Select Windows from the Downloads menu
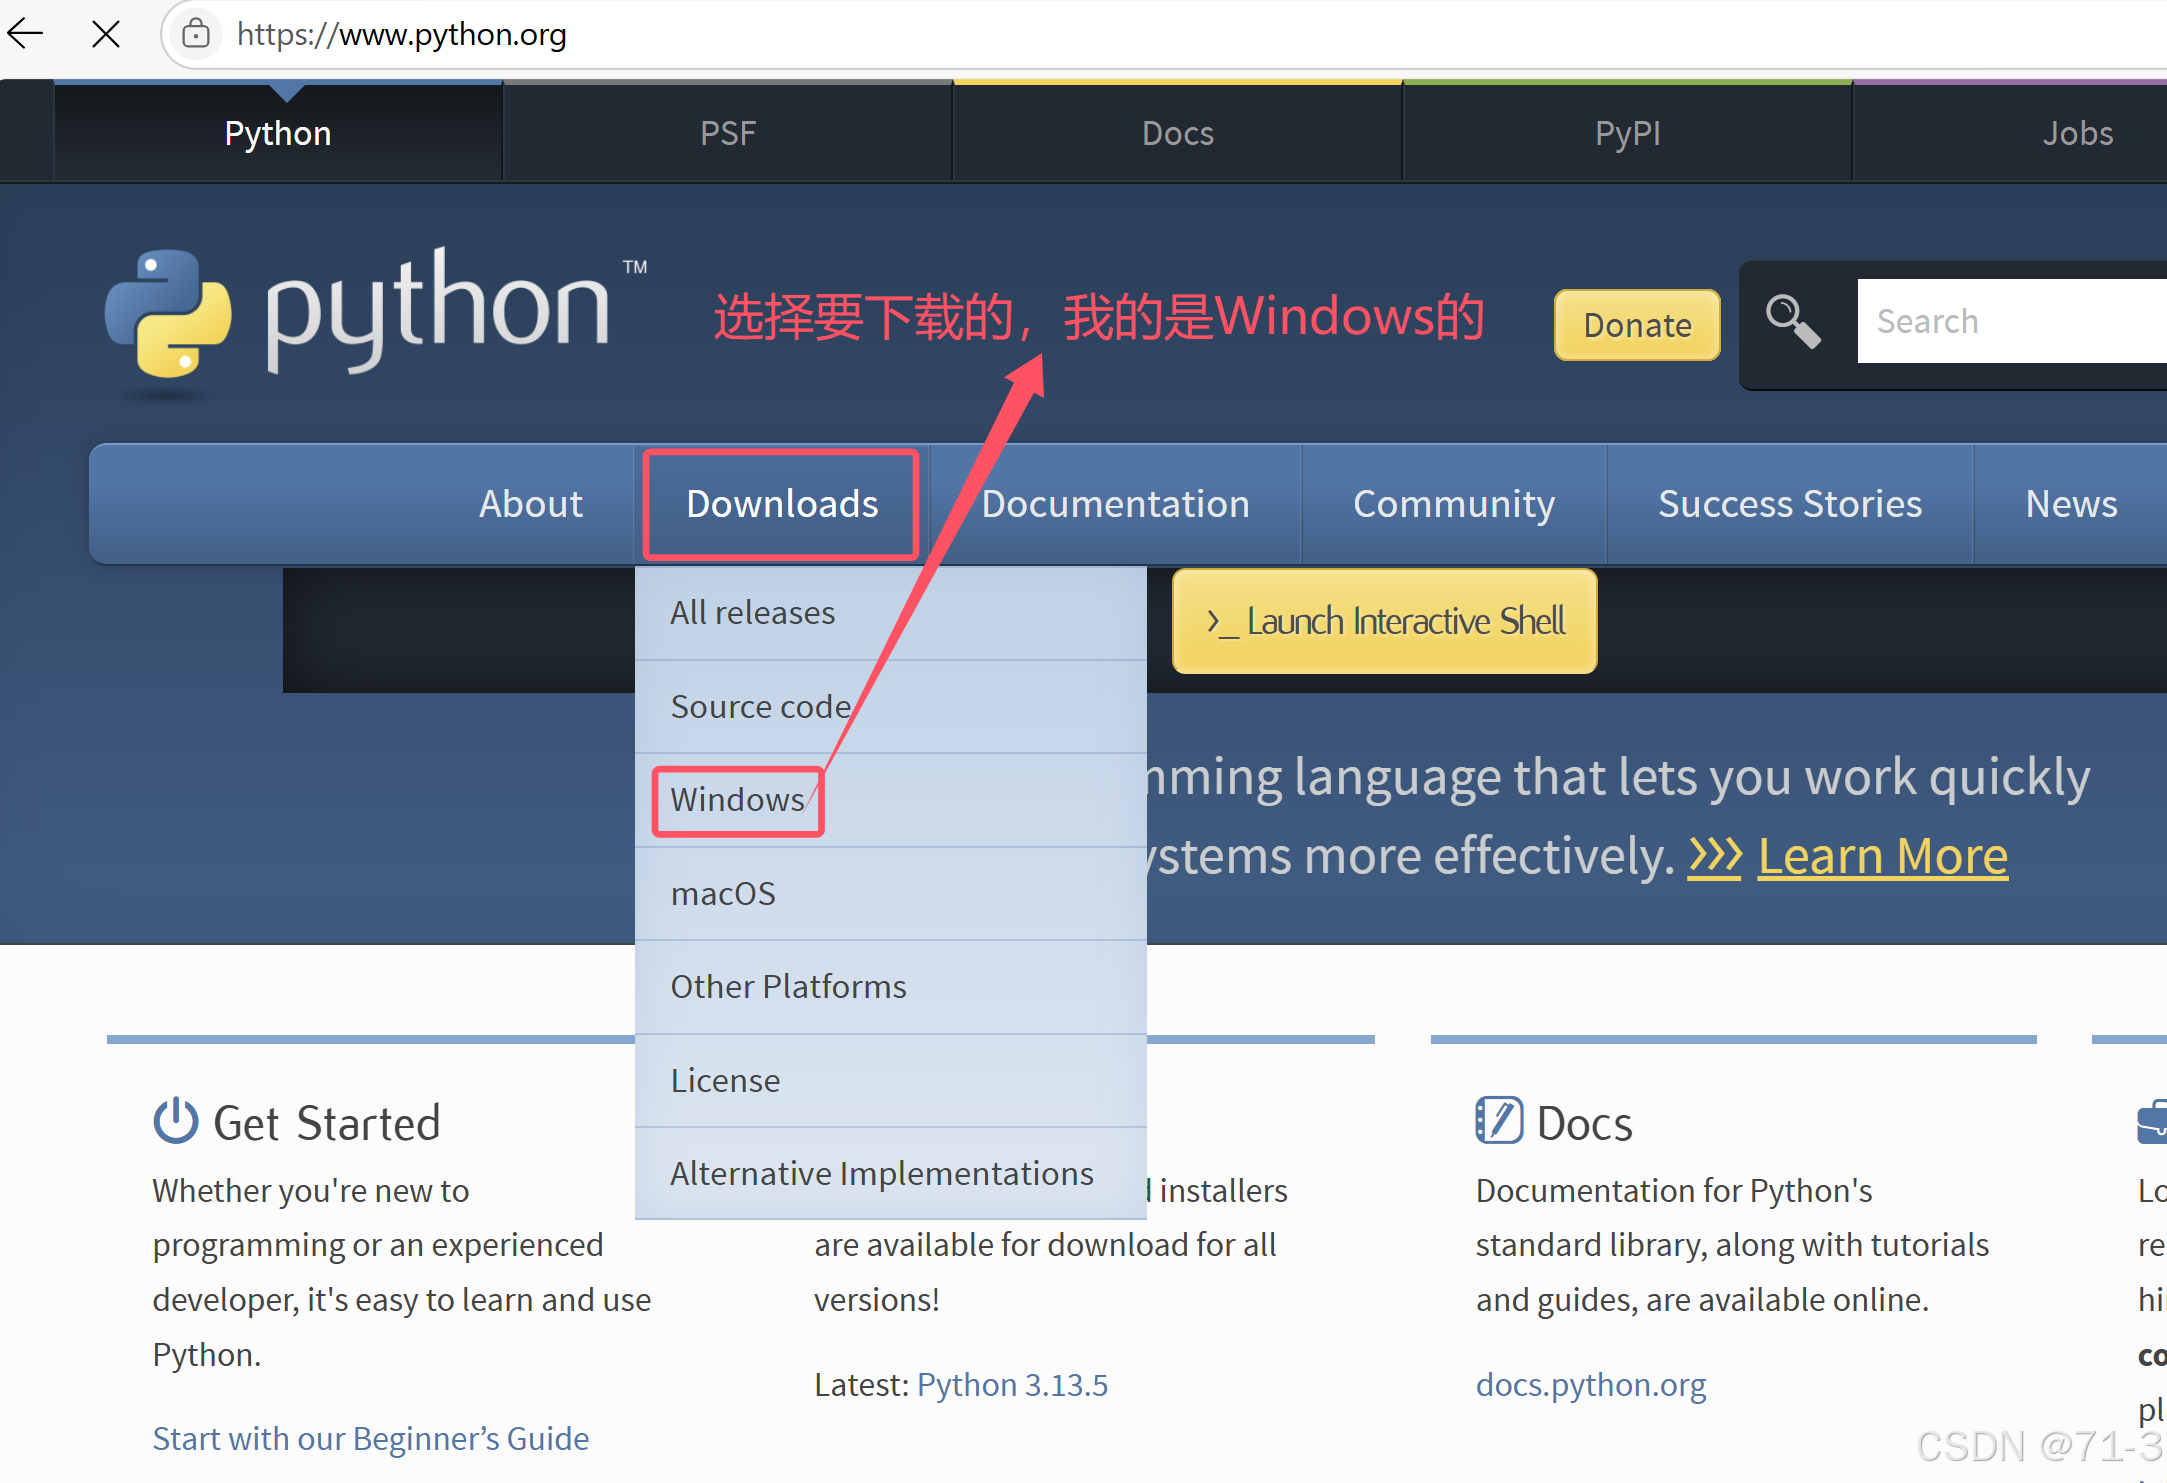The height and width of the screenshot is (1483, 2167). (x=737, y=799)
